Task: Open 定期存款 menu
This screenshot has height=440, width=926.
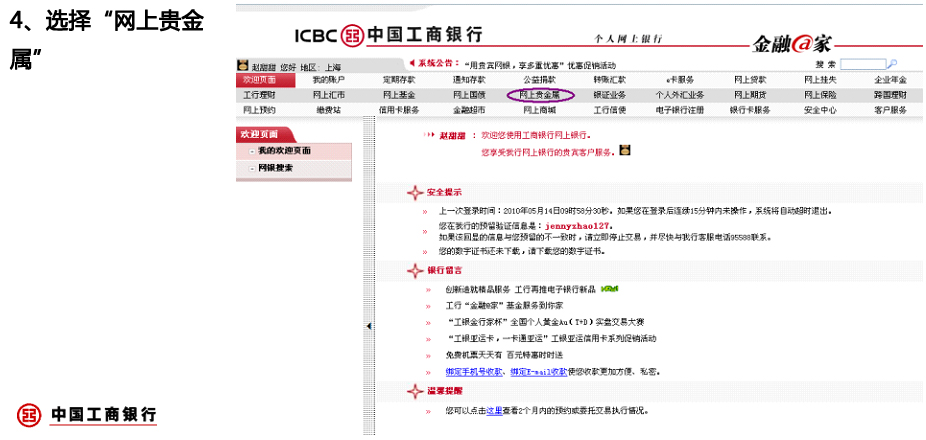Action: click(399, 80)
